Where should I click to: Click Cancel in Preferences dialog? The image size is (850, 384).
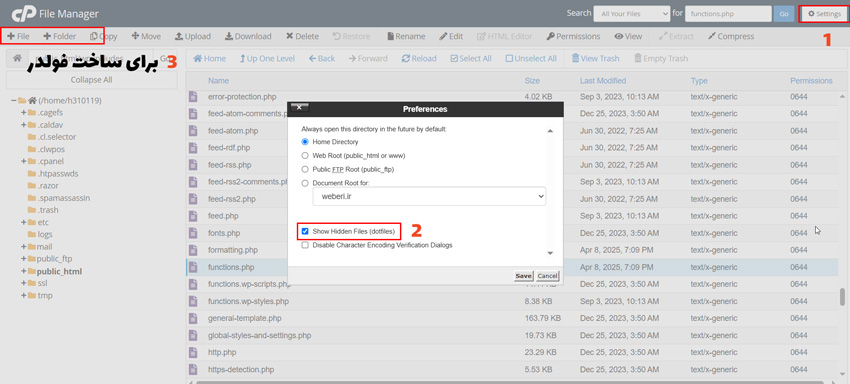pos(548,276)
